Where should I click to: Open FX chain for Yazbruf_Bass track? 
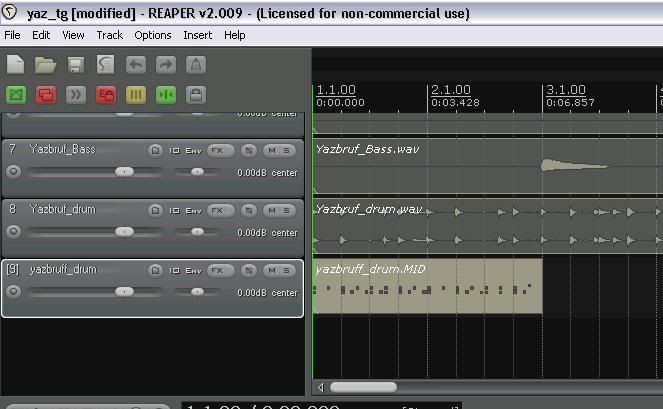(x=221, y=151)
